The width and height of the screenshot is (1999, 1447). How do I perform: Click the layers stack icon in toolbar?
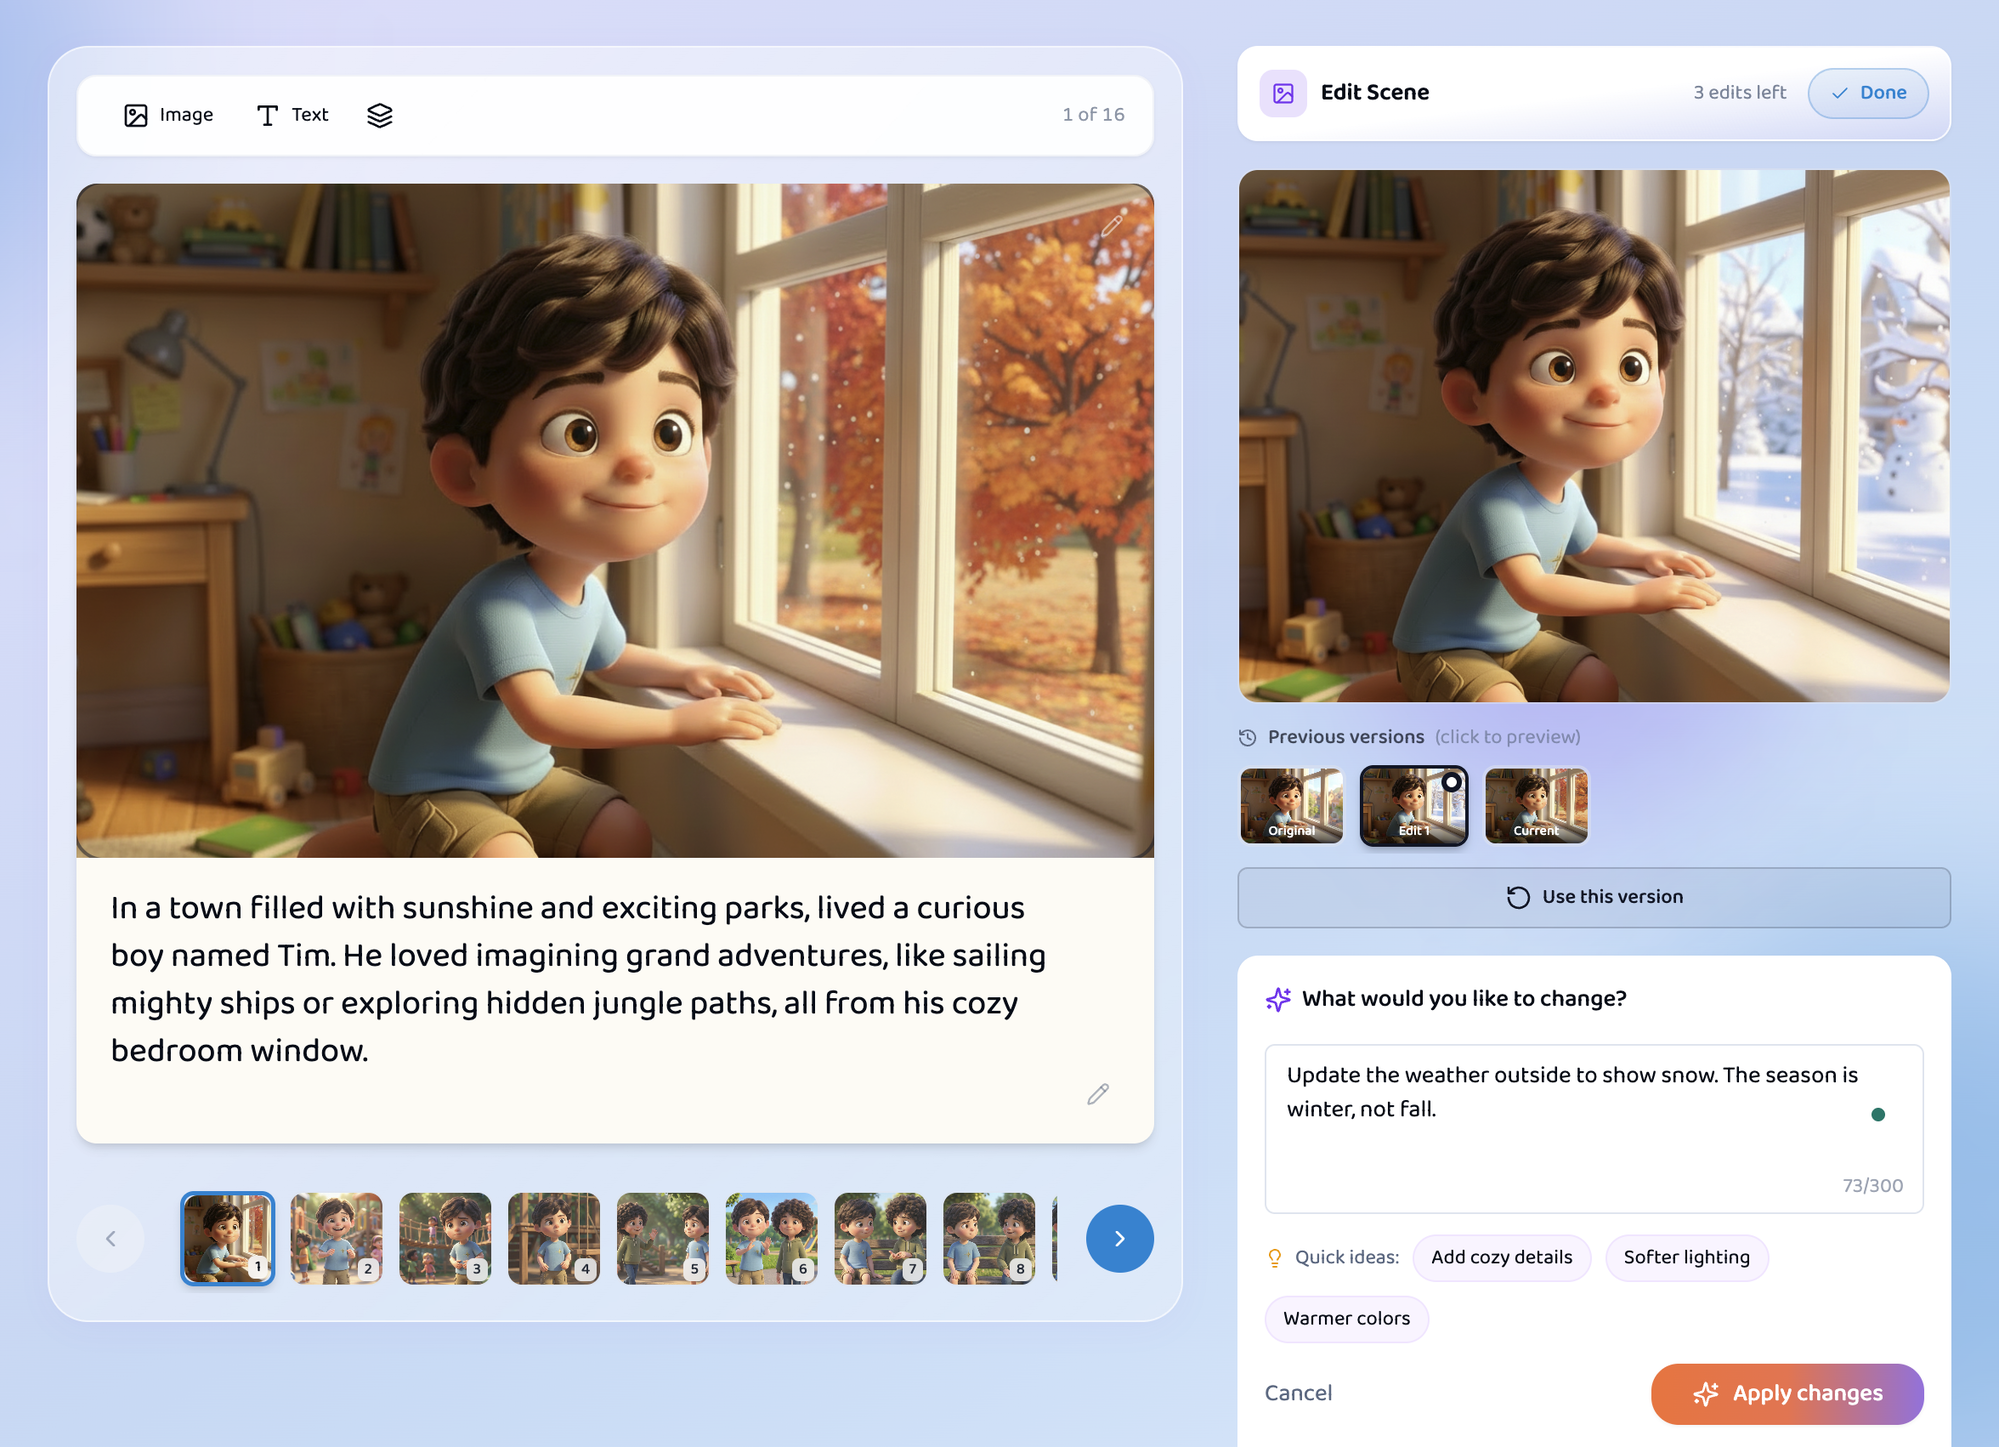coord(379,116)
